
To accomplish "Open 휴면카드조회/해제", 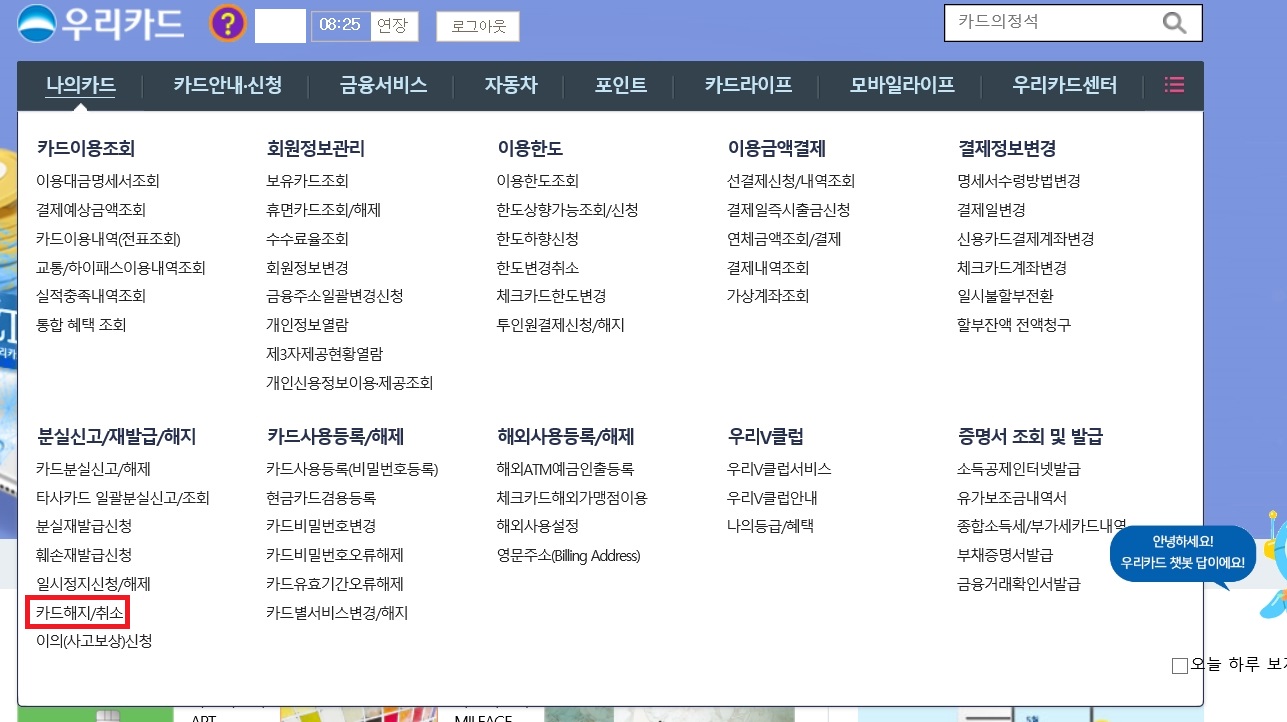I will tap(323, 210).
